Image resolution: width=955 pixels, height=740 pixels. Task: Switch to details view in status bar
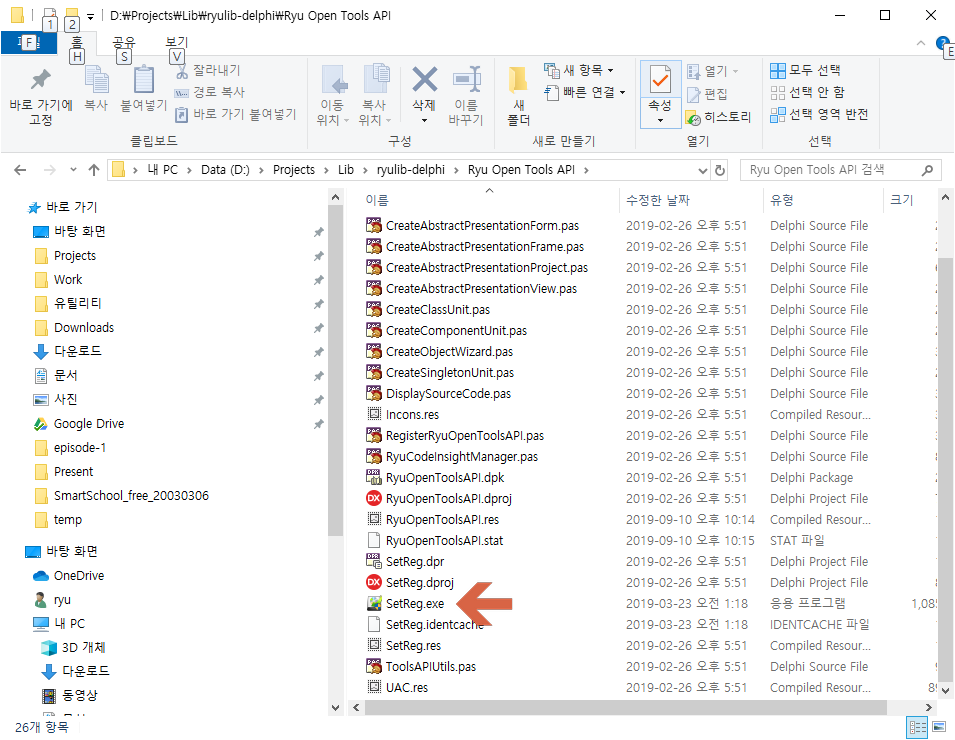(x=916, y=727)
